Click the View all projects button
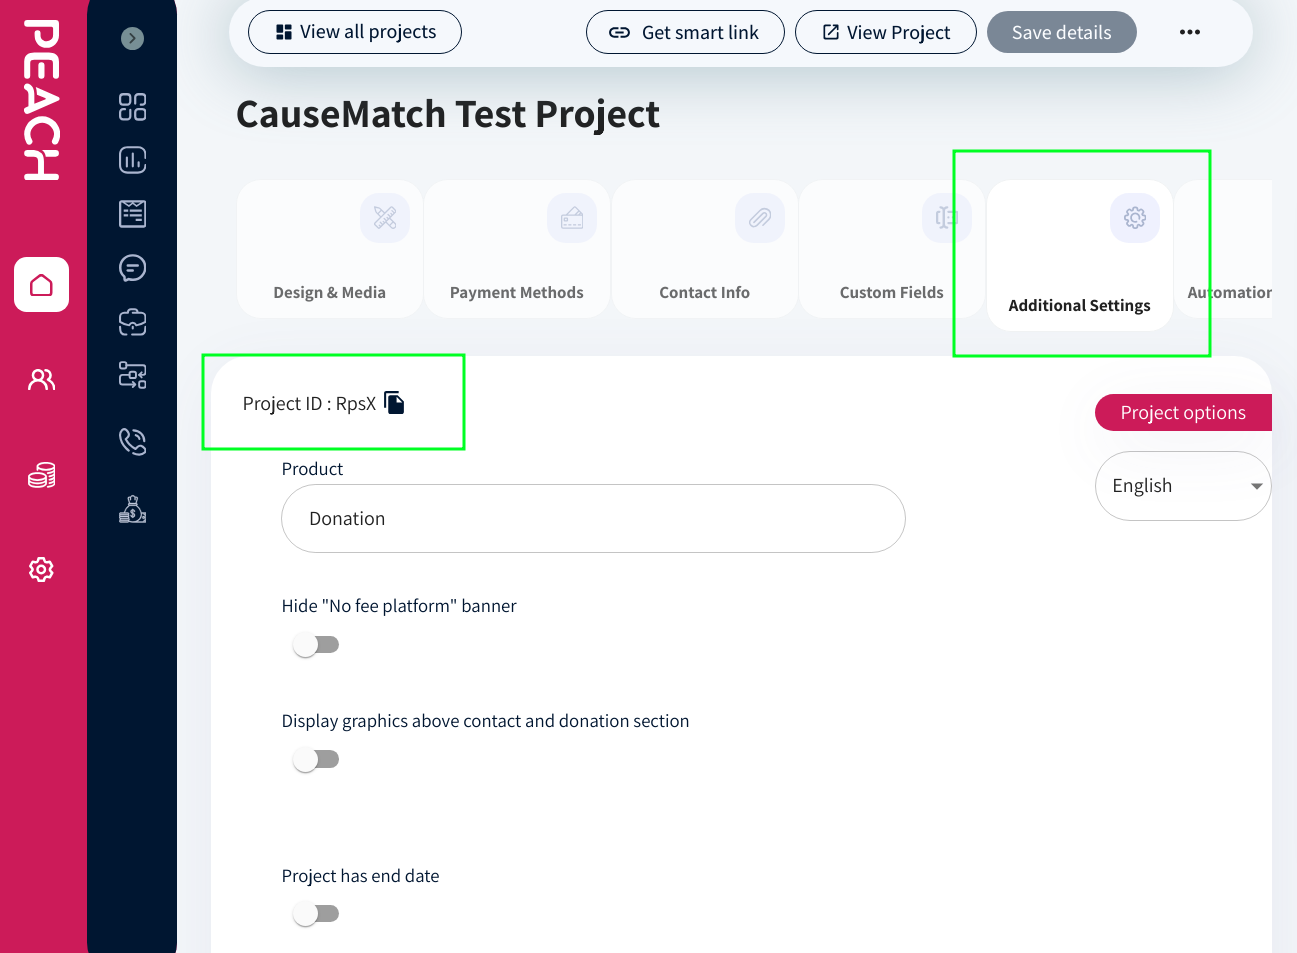The image size is (1297, 953). click(355, 32)
